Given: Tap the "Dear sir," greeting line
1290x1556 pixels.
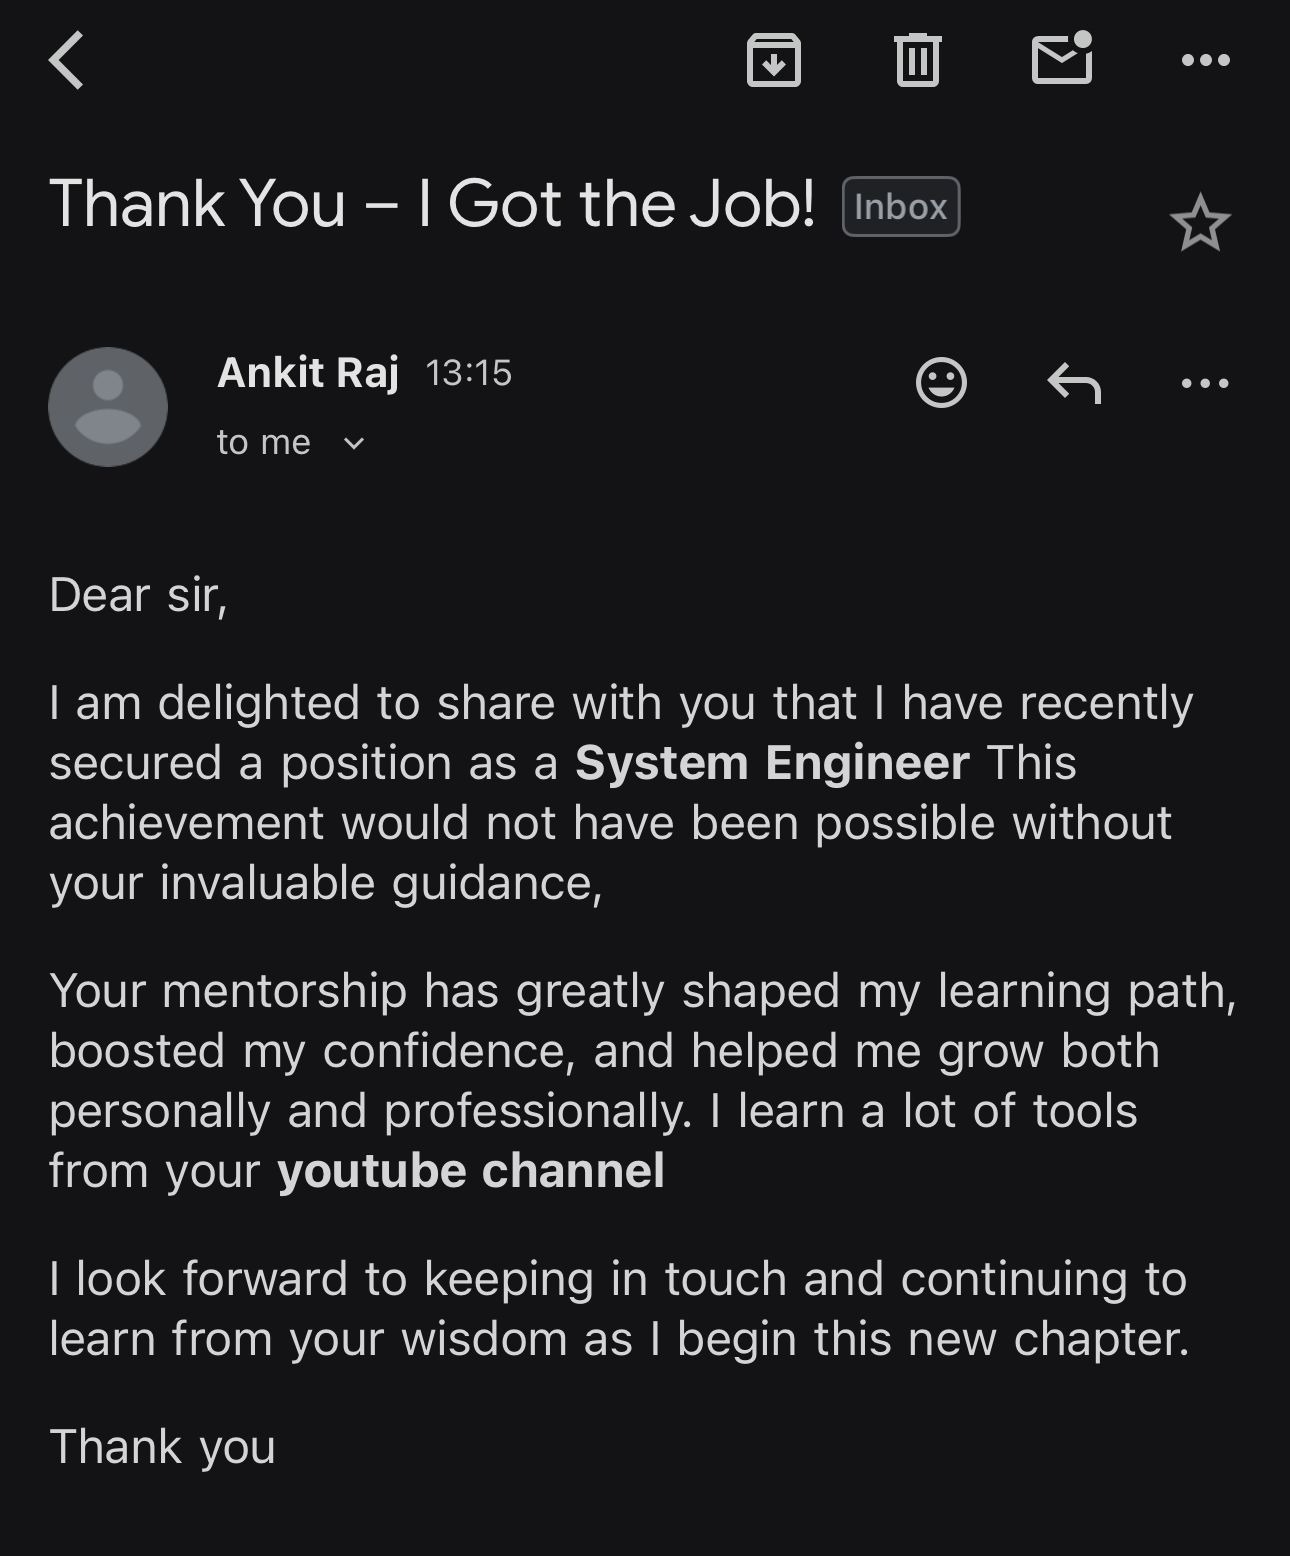Looking at the screenshot, I should 138,595.
